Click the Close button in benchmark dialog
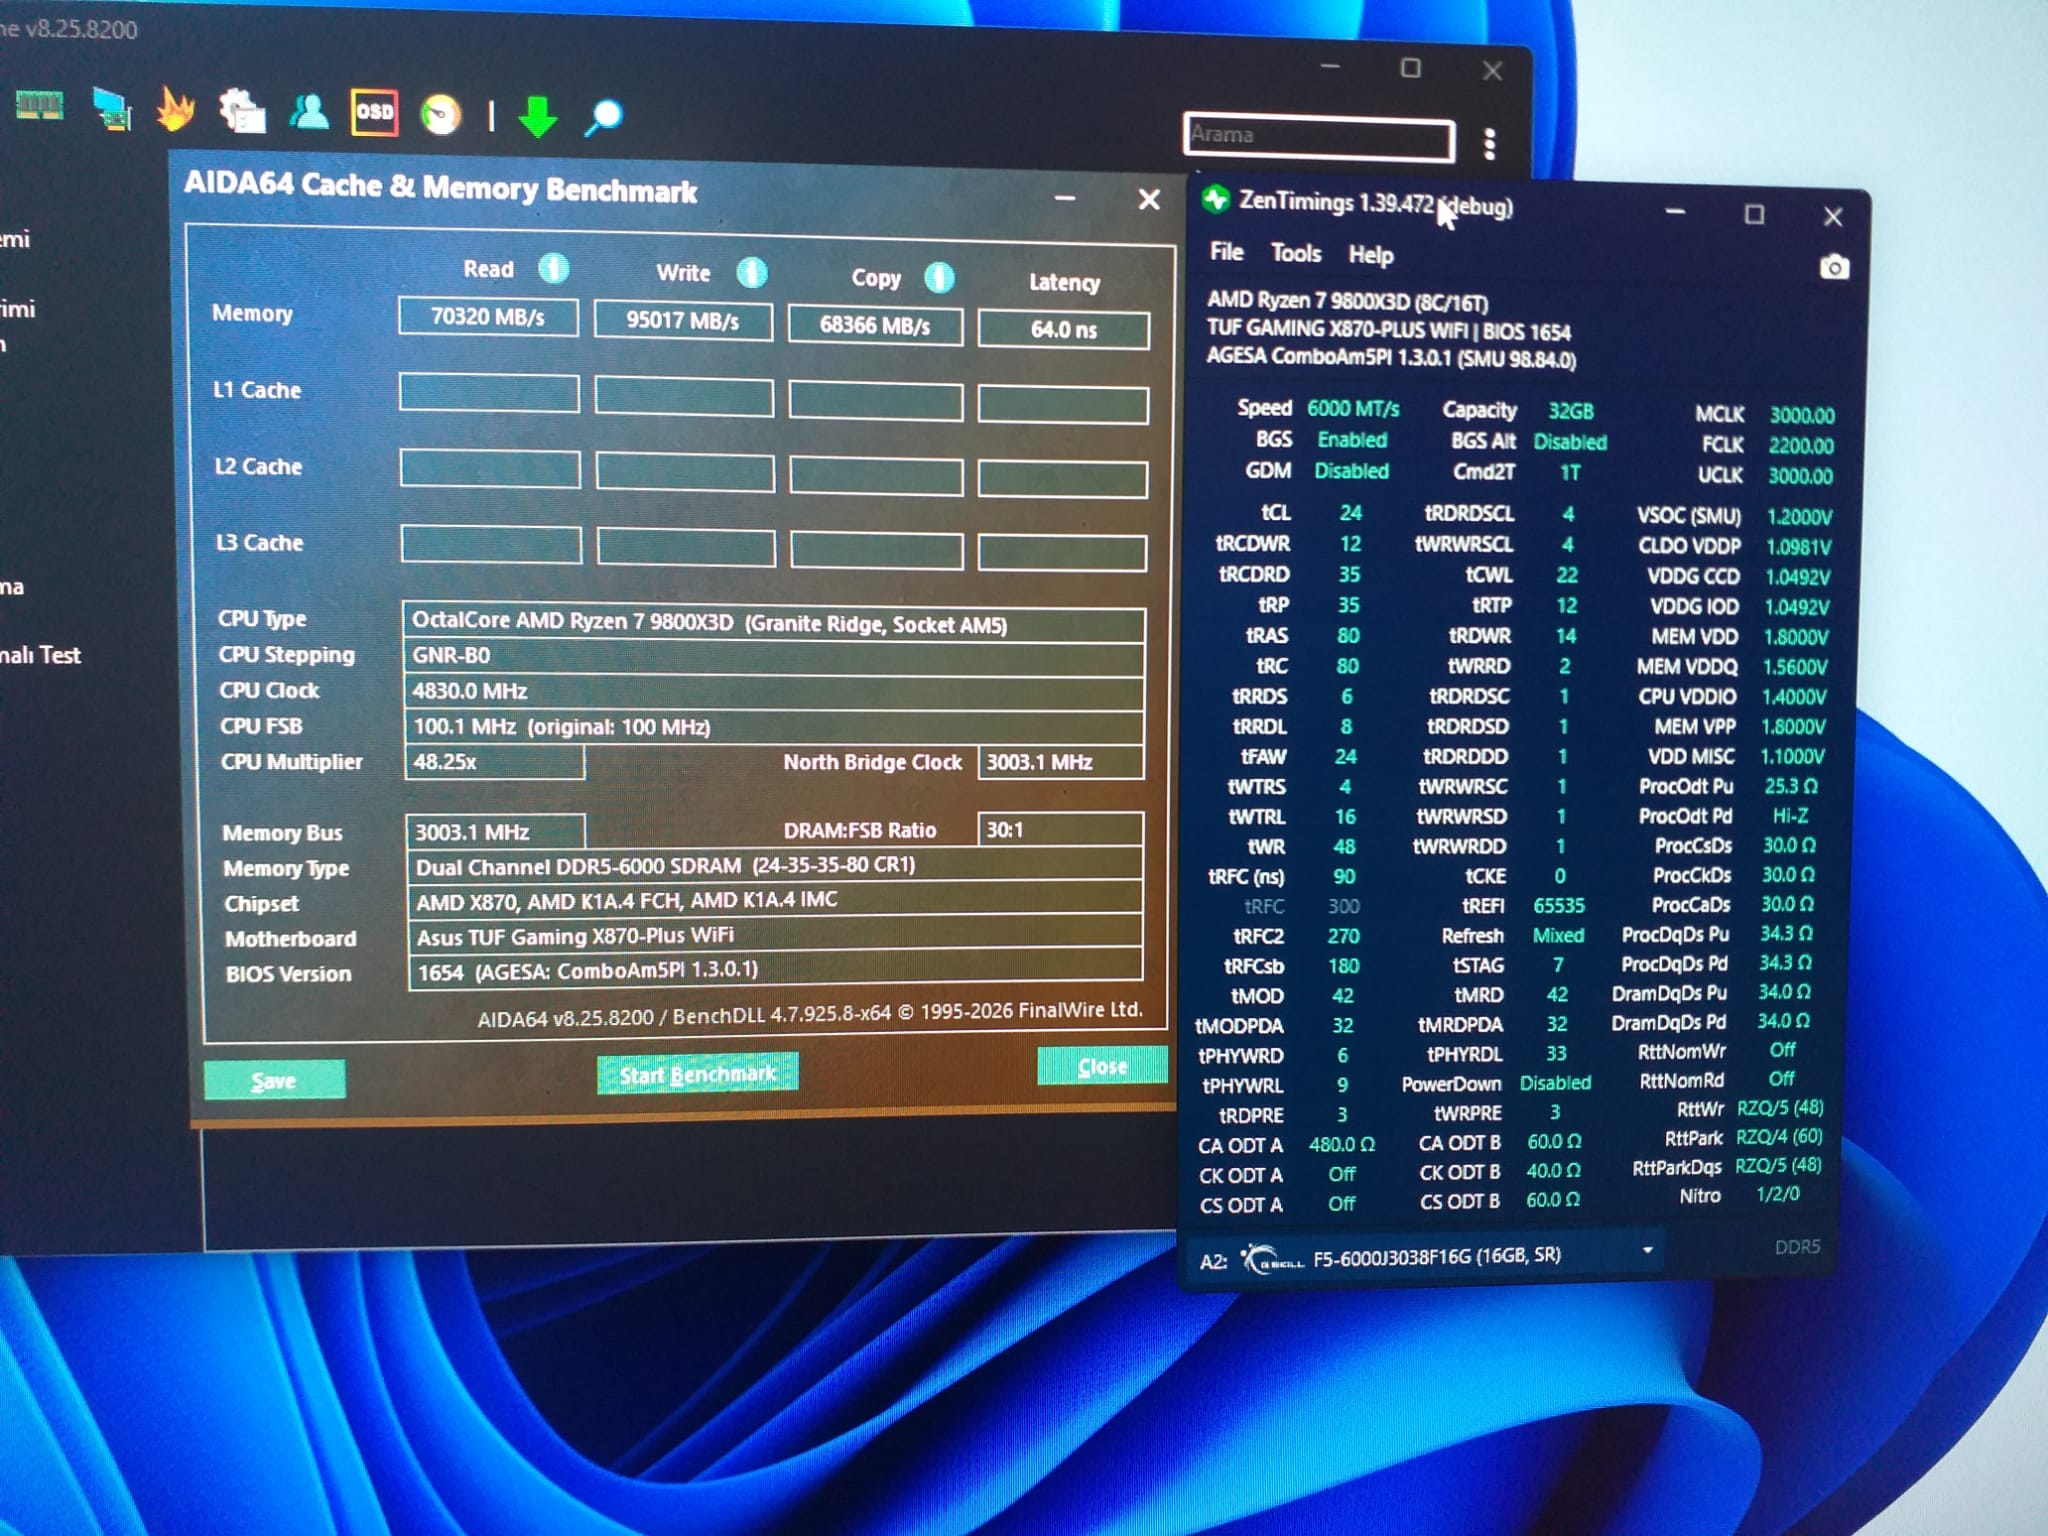The height and width of the screenshot is (1536, 2048). click(1102, 1066)
